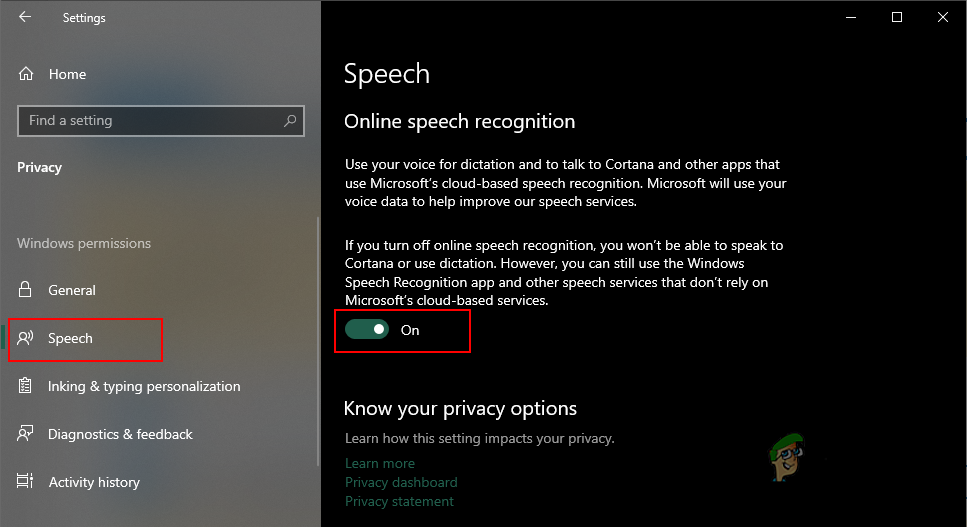Turn off Online speech recognition toggle
The height and width of the screenshot is (527, 967).
point(367,330)
